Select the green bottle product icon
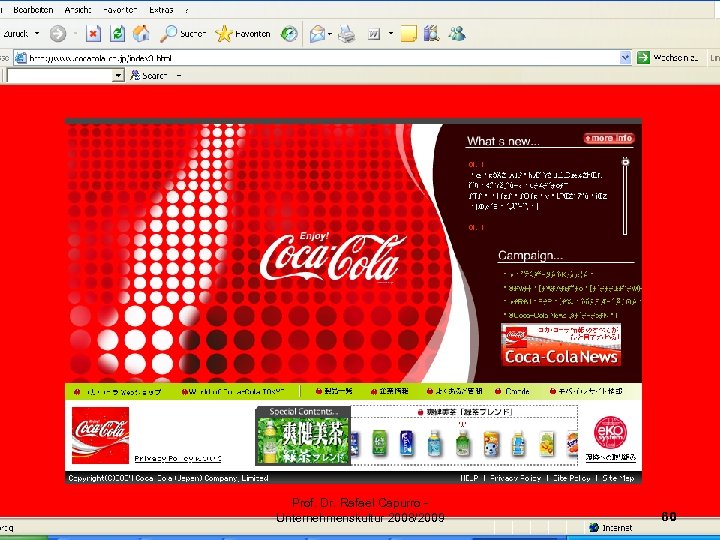 [463, 443]
